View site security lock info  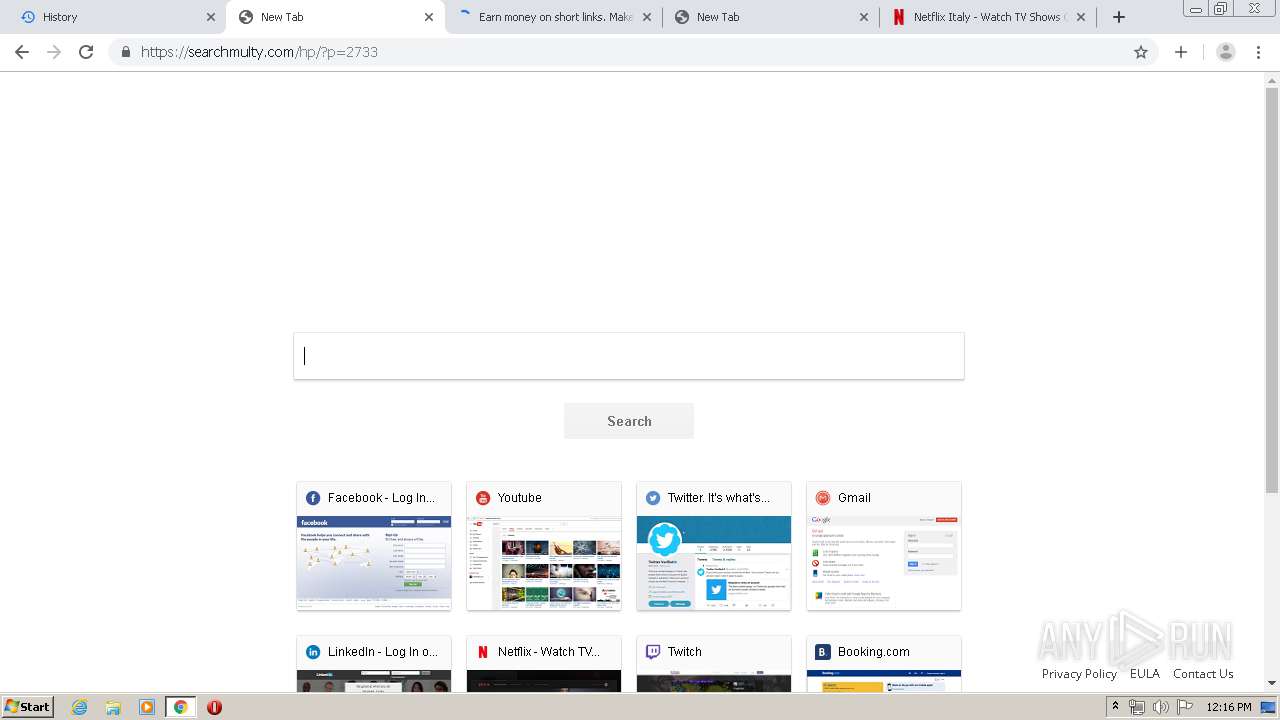point(125,52)
